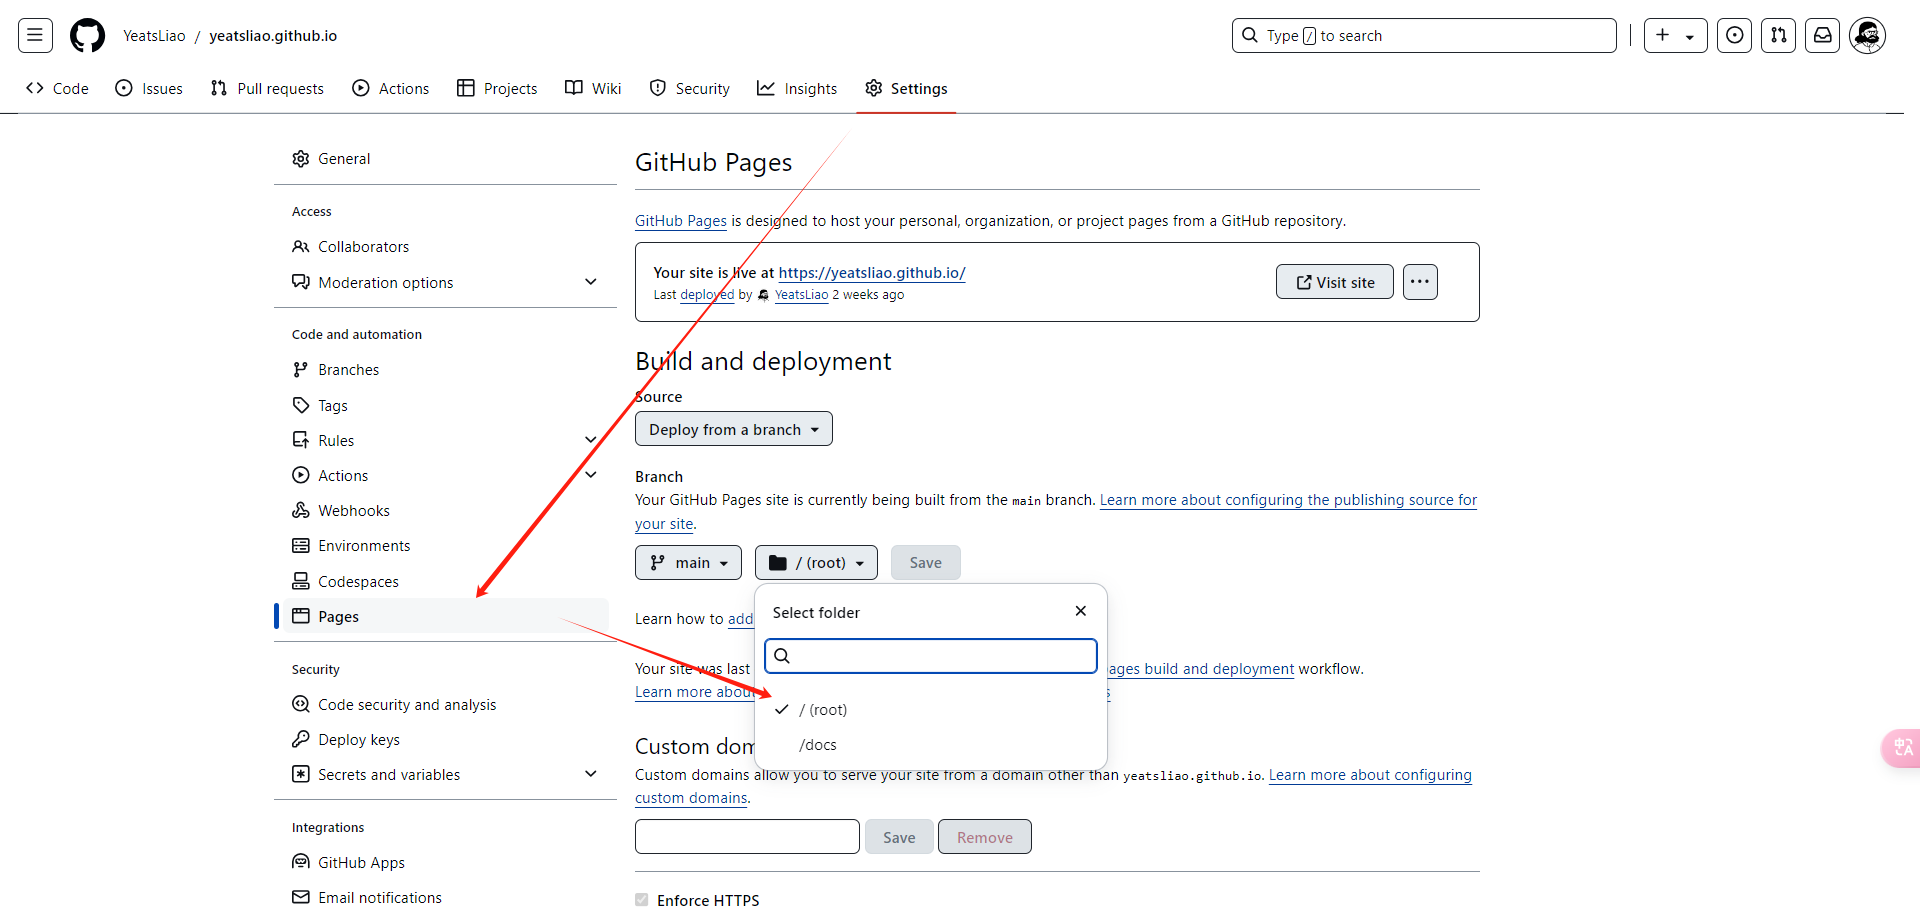Click the Collaborators people icon
Screen dimensions: 1920x911
(300, 247)
